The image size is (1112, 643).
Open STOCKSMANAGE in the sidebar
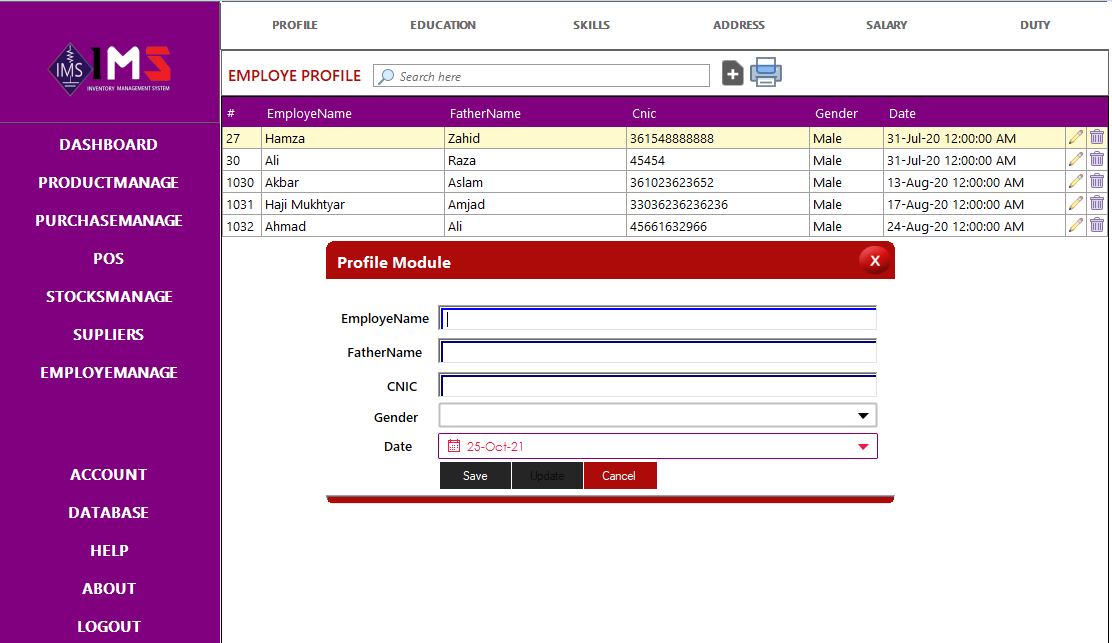109,296
